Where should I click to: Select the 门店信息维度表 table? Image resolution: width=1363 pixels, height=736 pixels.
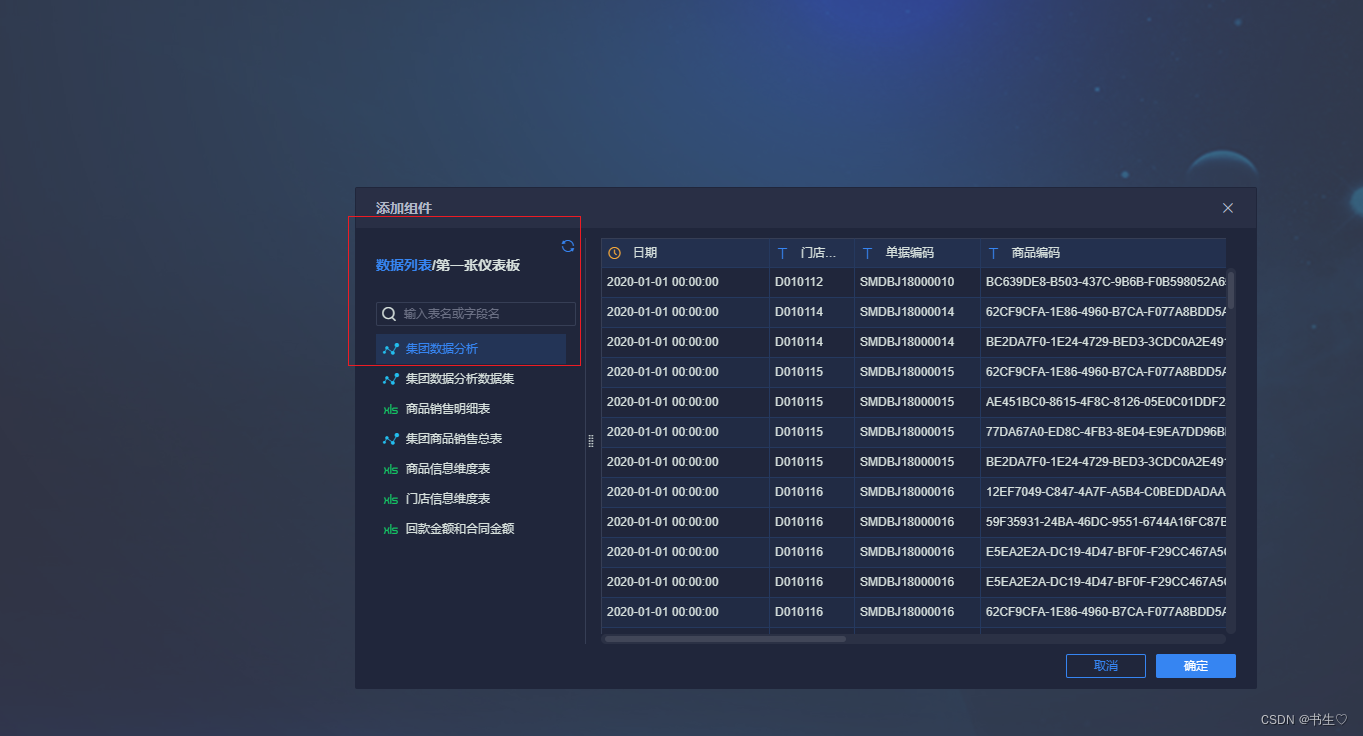click(x=471, y=499)
